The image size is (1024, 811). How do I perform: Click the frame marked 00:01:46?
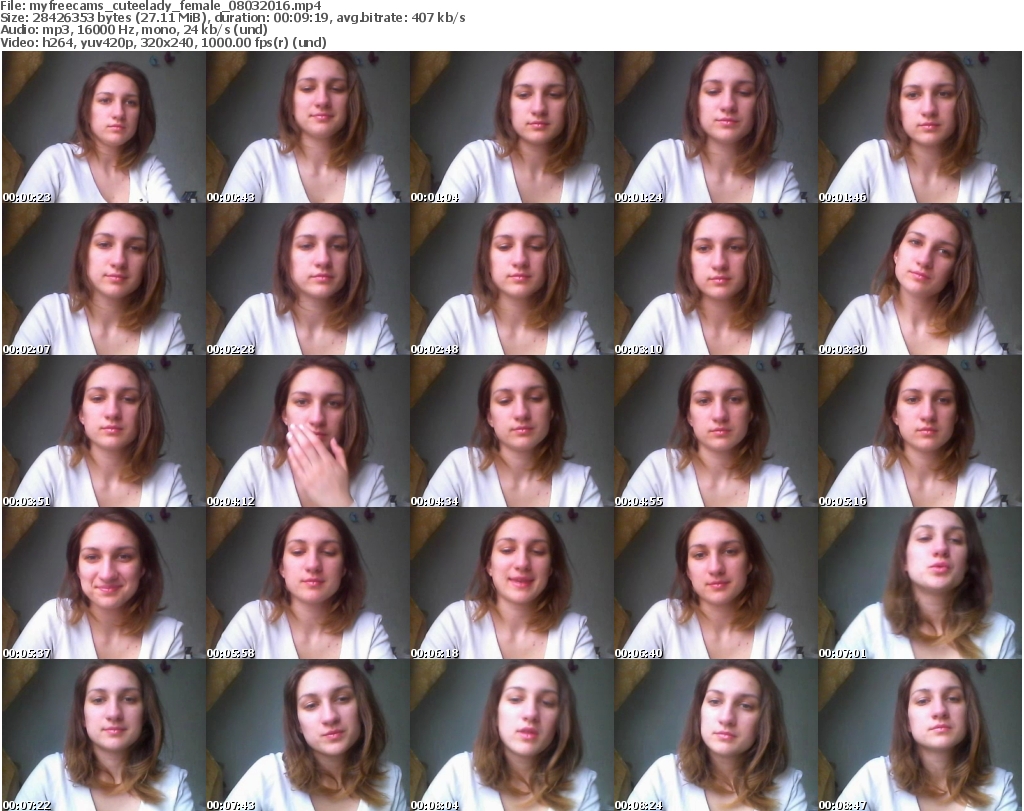coord(919,128)
